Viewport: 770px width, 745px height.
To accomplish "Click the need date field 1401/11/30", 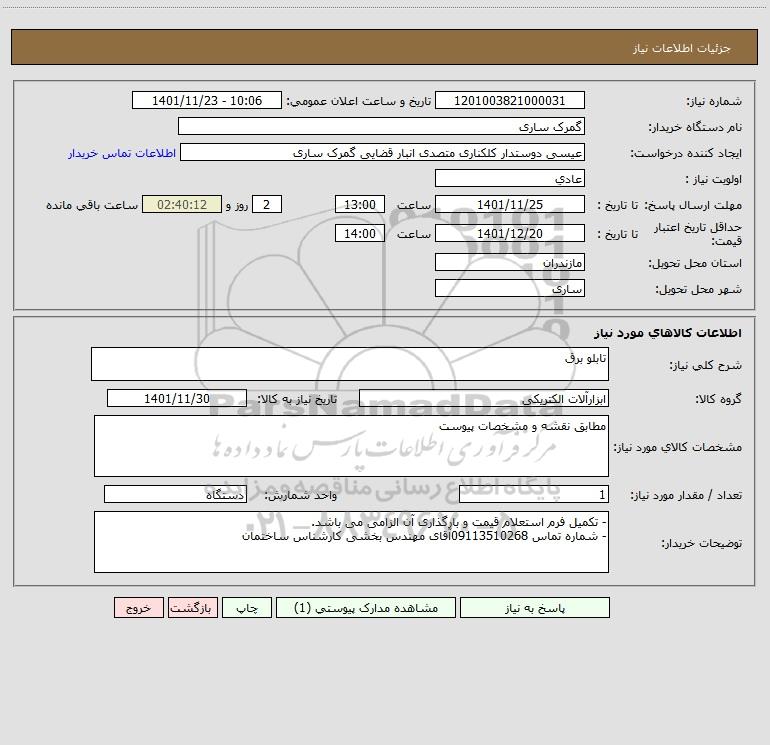I will coord(177,398).
